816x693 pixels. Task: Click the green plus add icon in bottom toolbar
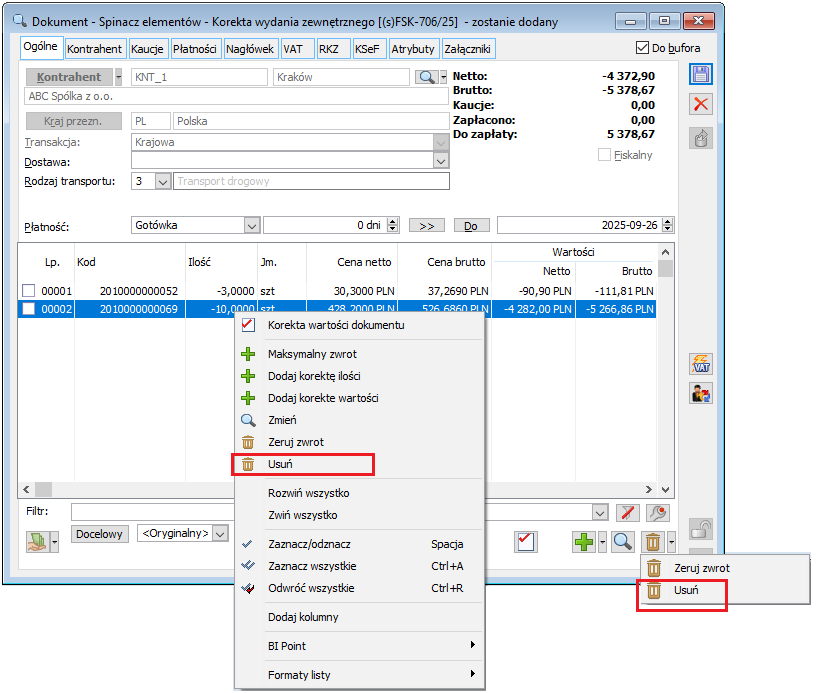583,542
